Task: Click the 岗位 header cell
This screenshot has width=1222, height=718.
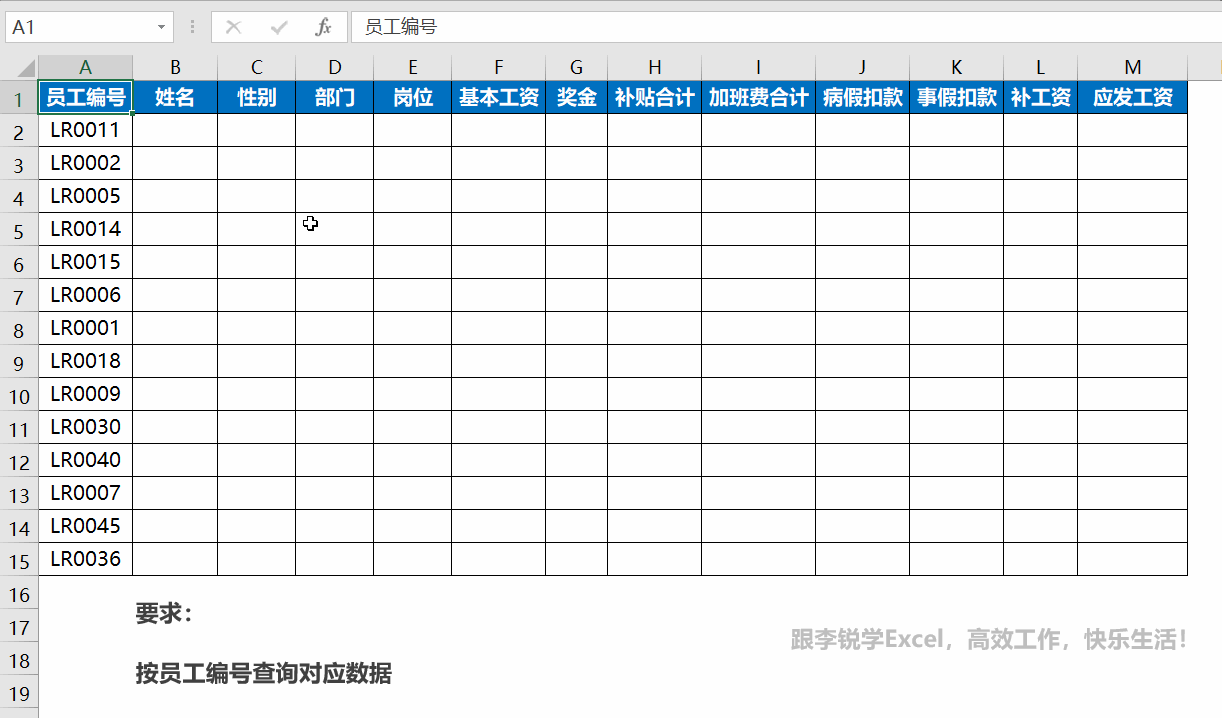Action: tap(413, 97)
